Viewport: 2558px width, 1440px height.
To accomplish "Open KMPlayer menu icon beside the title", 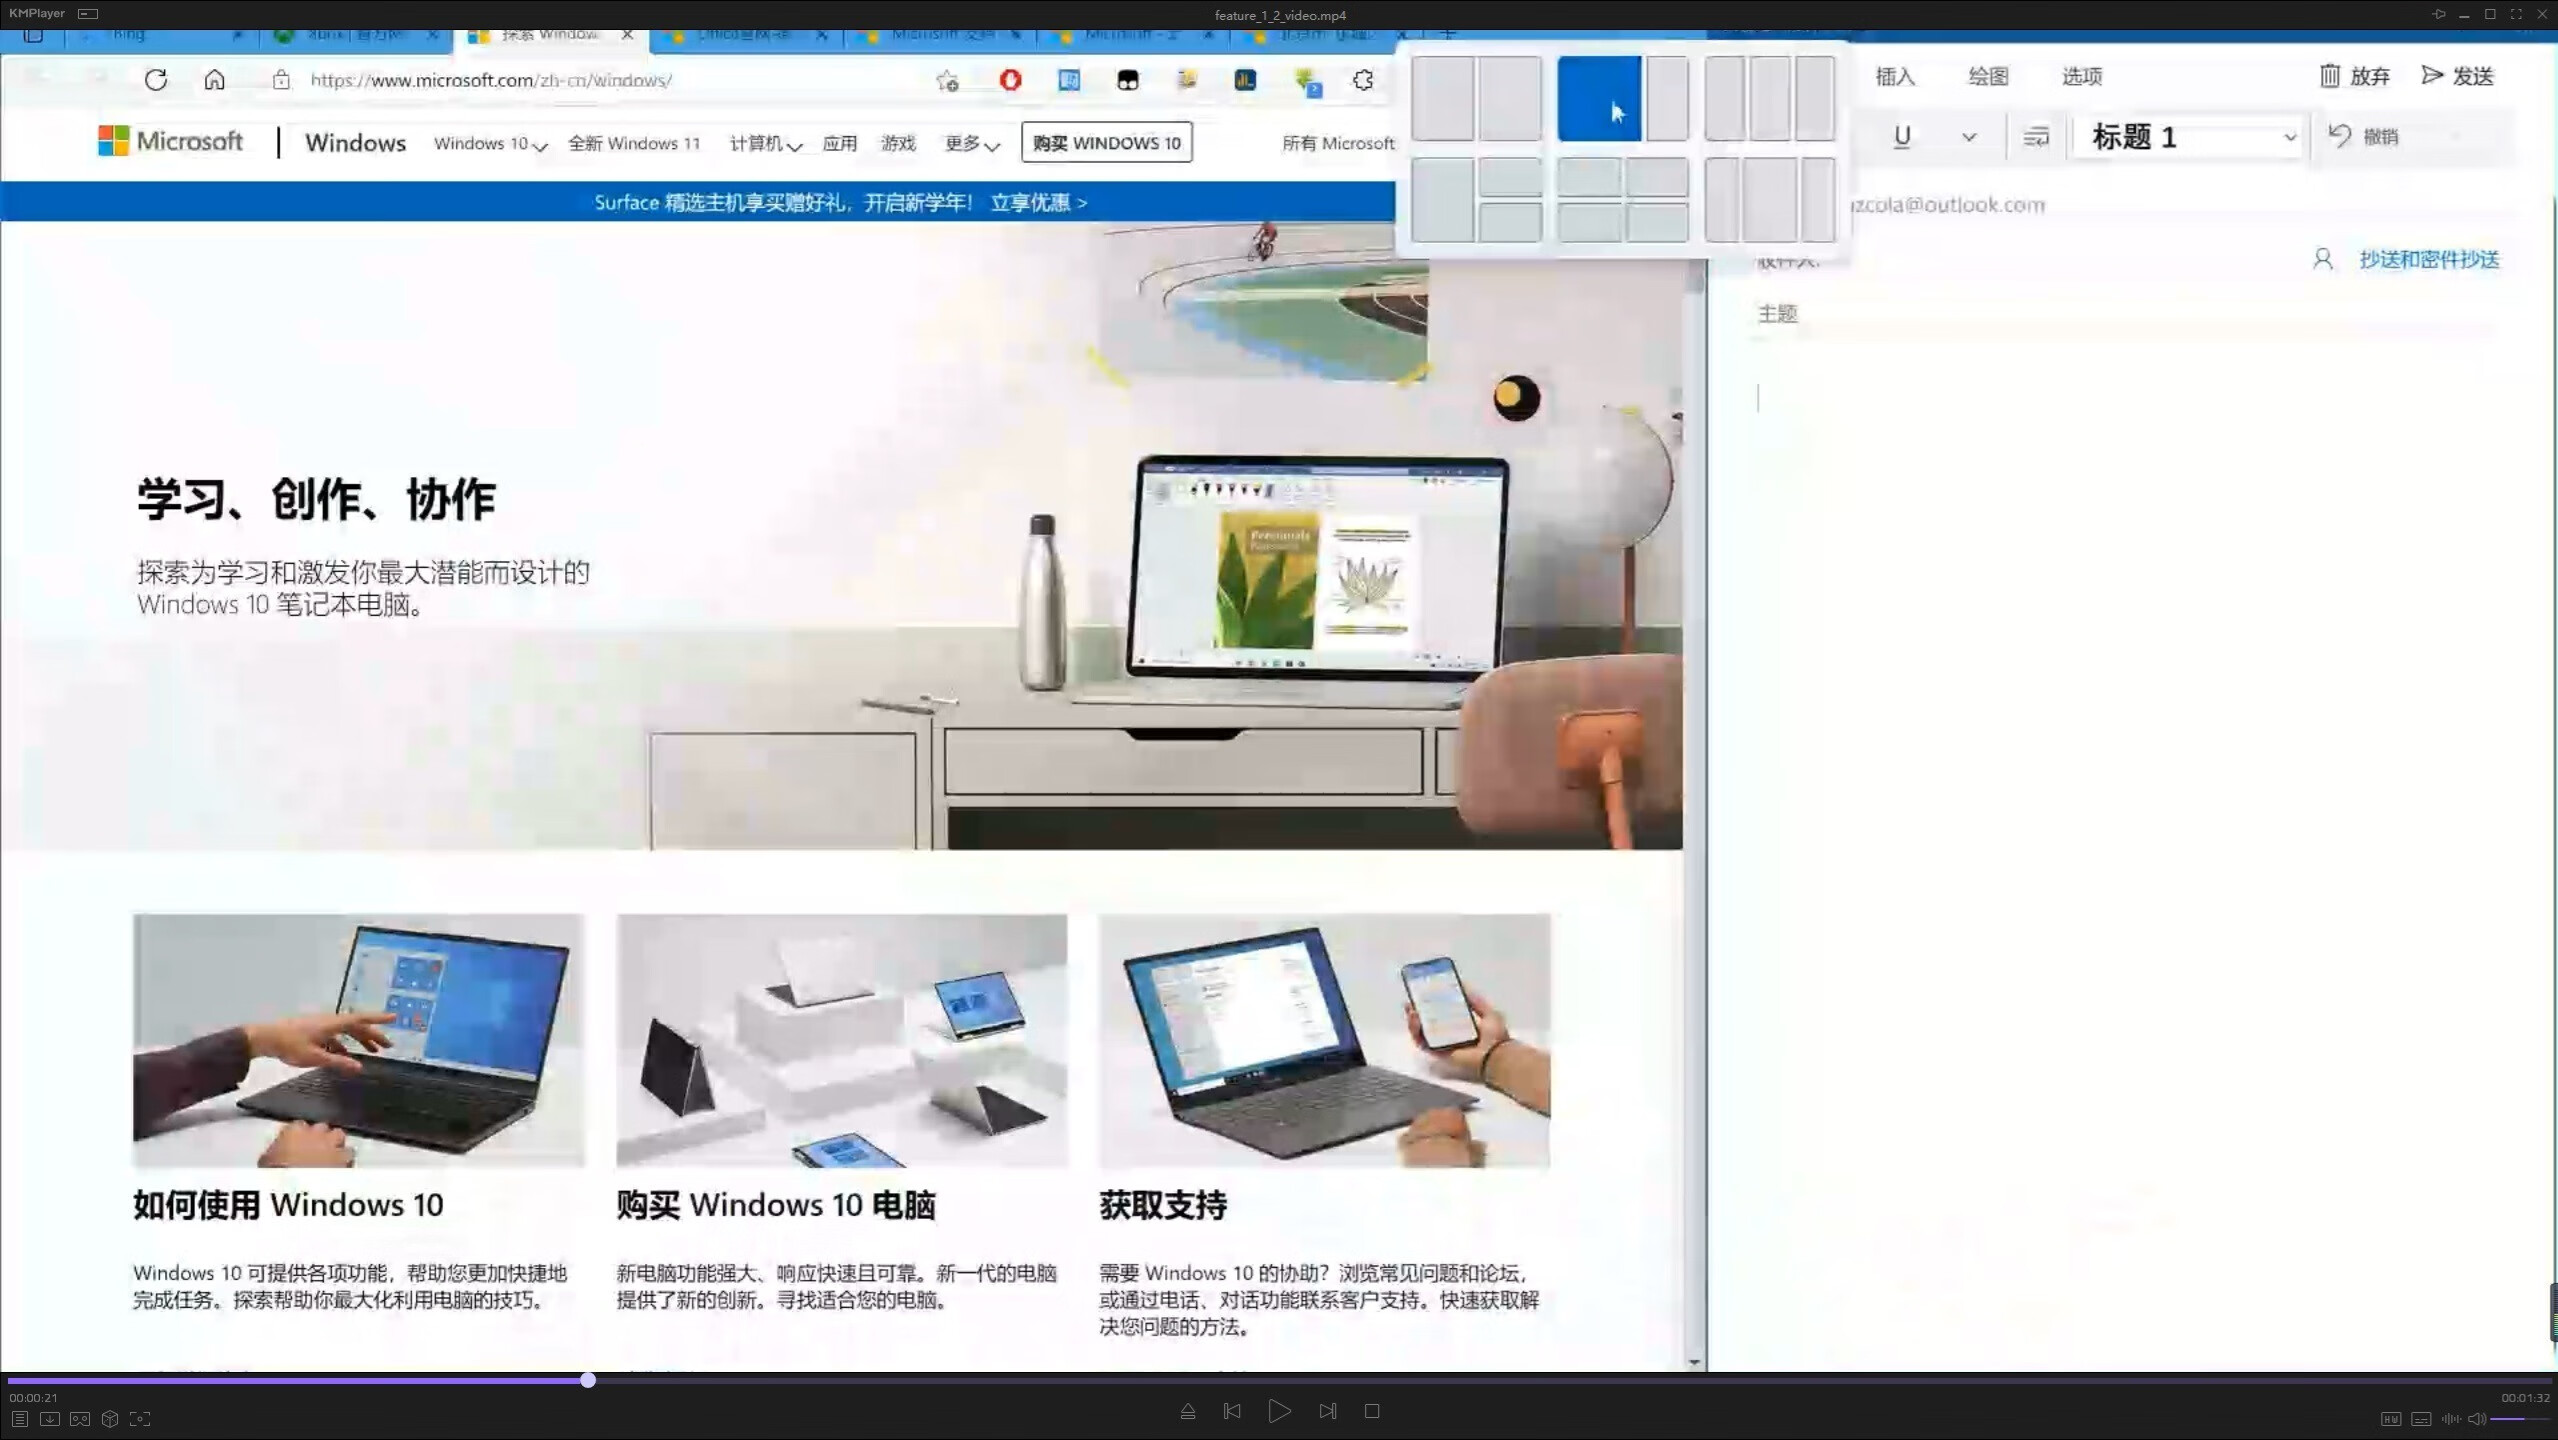I will tap(88, 14).
